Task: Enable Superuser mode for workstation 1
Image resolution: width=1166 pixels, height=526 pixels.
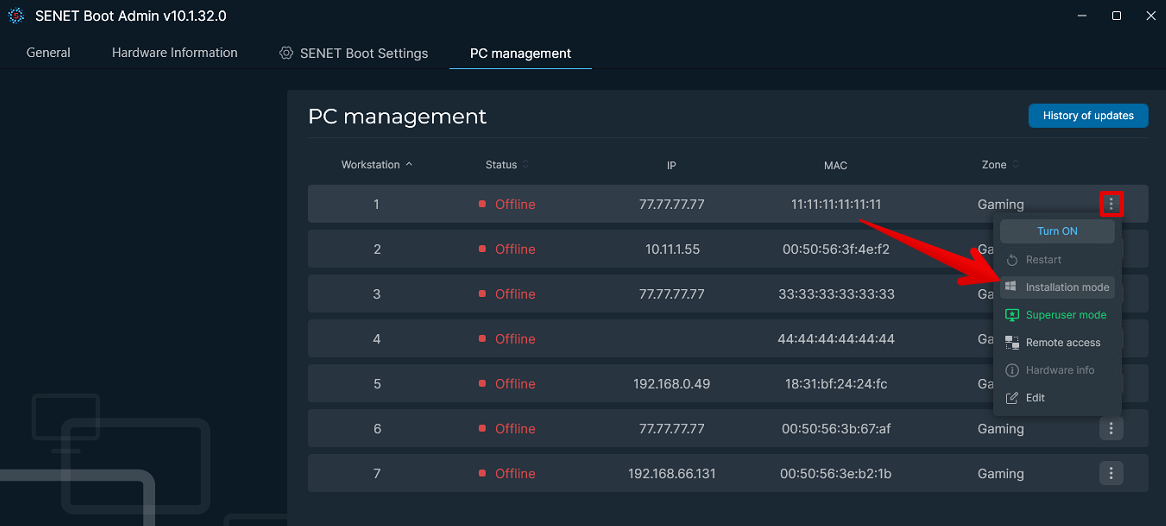Action: pos(1065,315)
